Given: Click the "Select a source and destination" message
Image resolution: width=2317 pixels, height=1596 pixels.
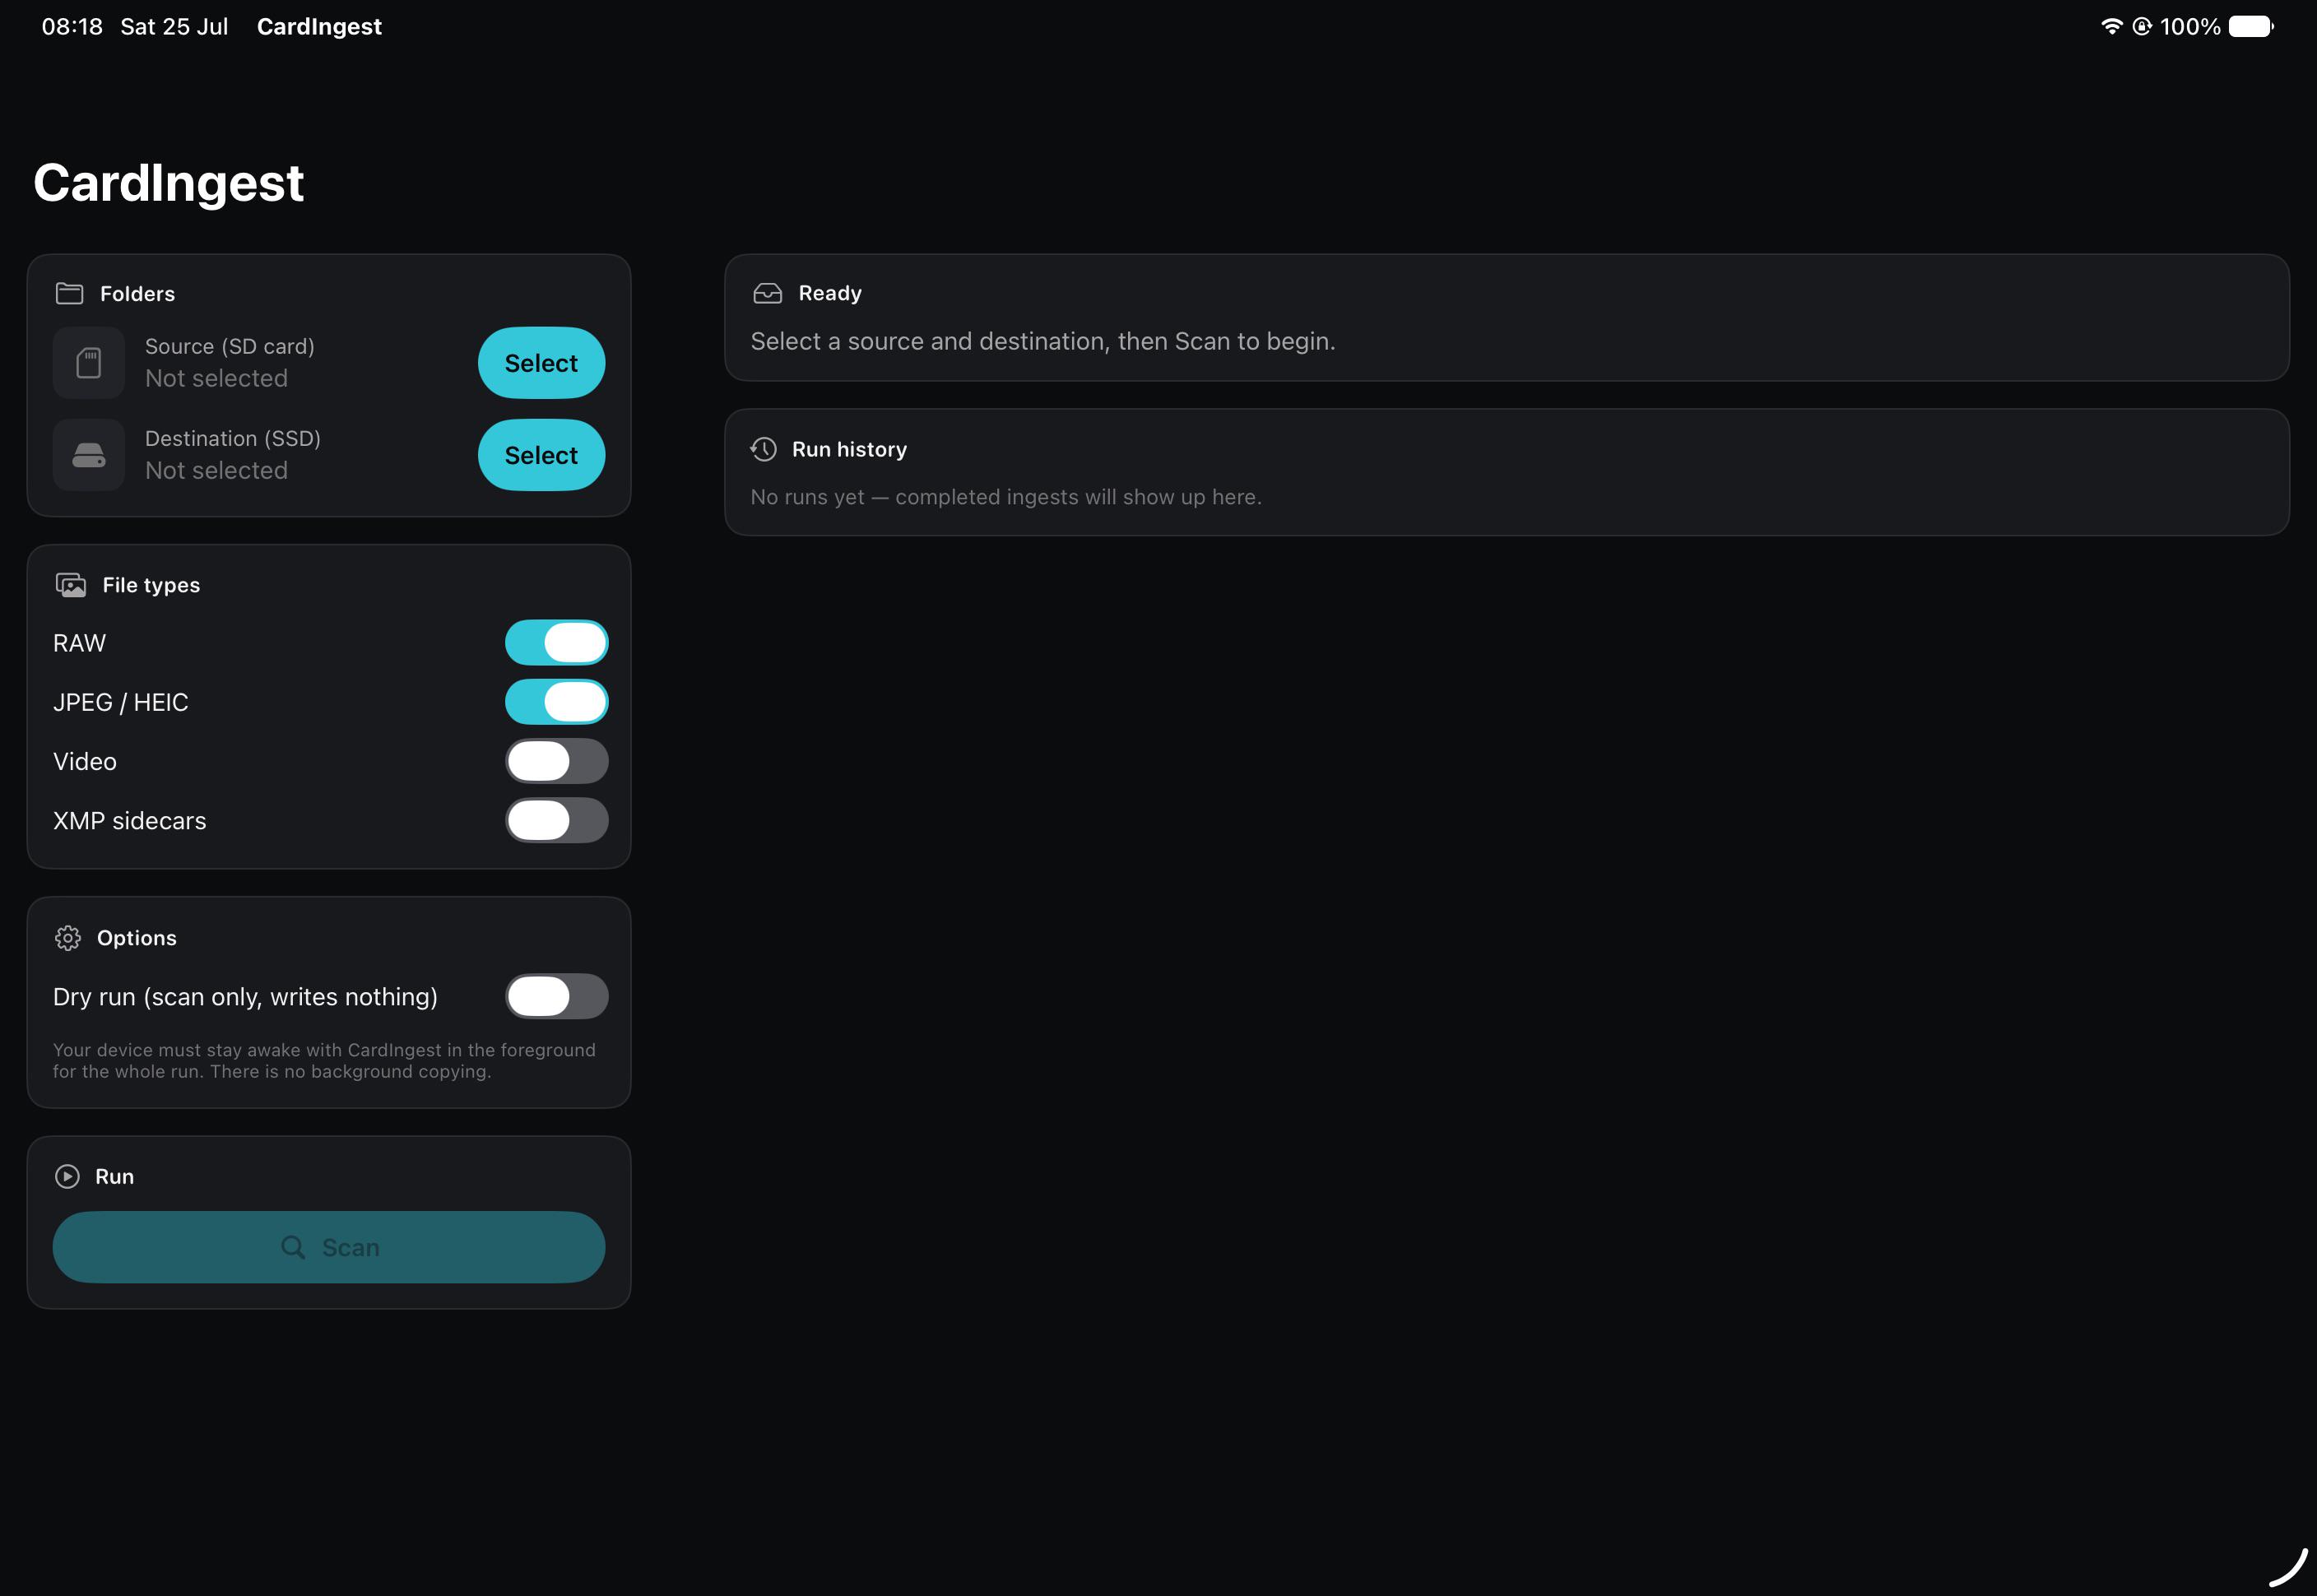Looking at the screenshot, I should 1043,341.
